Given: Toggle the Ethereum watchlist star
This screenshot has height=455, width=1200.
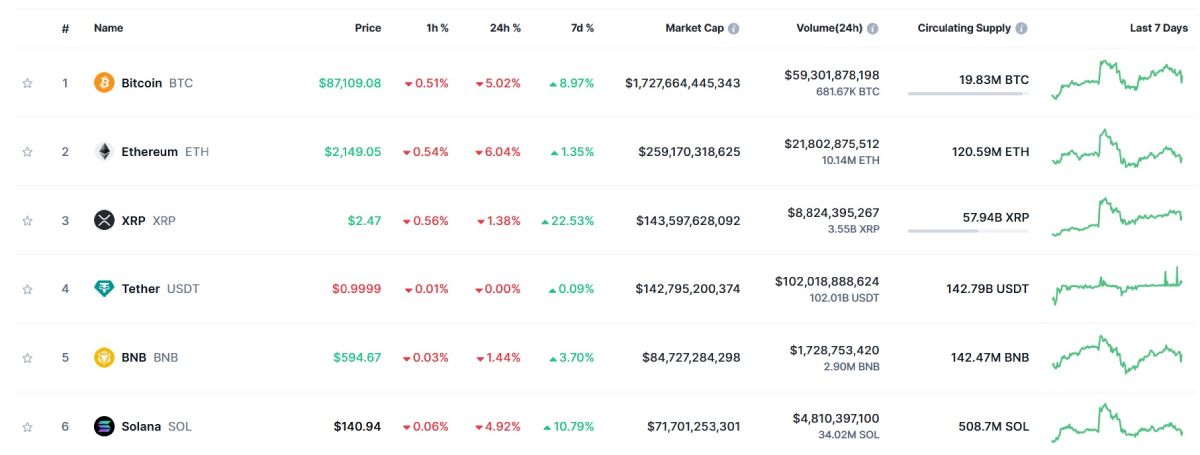Looking at the screenshot, I should click(x=27, y=152).
